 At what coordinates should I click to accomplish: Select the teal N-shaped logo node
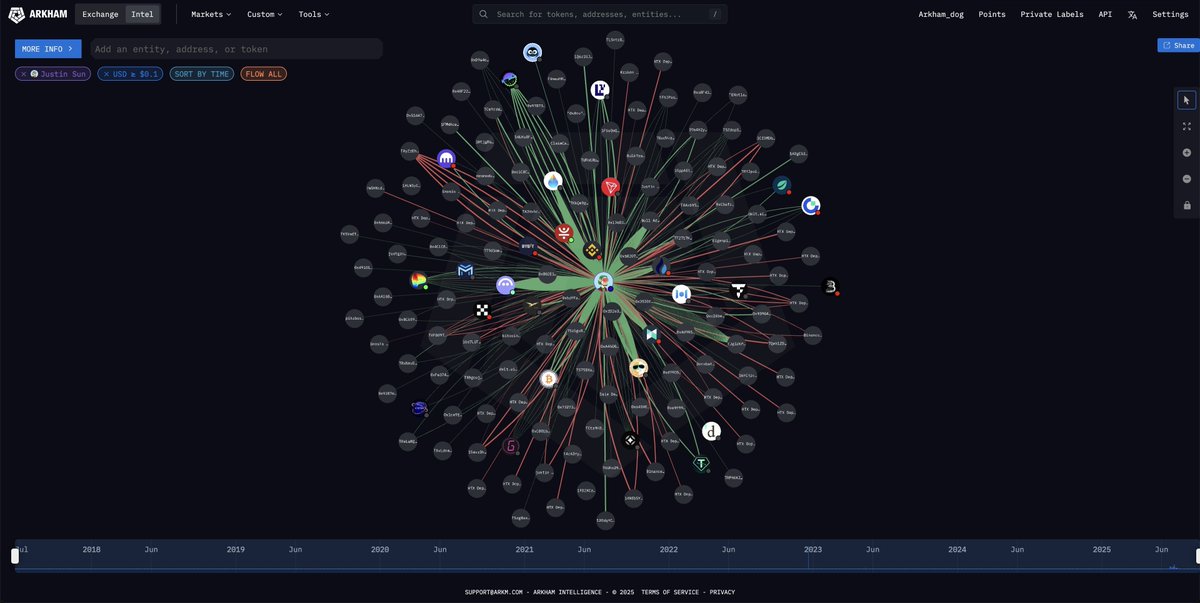tap(651, 334)
